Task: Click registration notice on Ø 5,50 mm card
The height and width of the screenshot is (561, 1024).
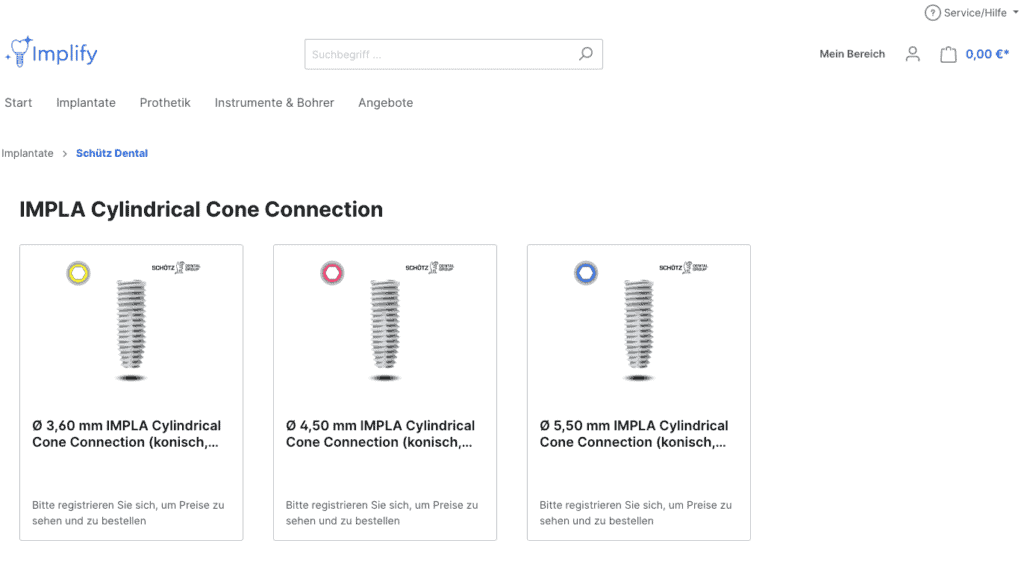Action: tap(635, 513)
